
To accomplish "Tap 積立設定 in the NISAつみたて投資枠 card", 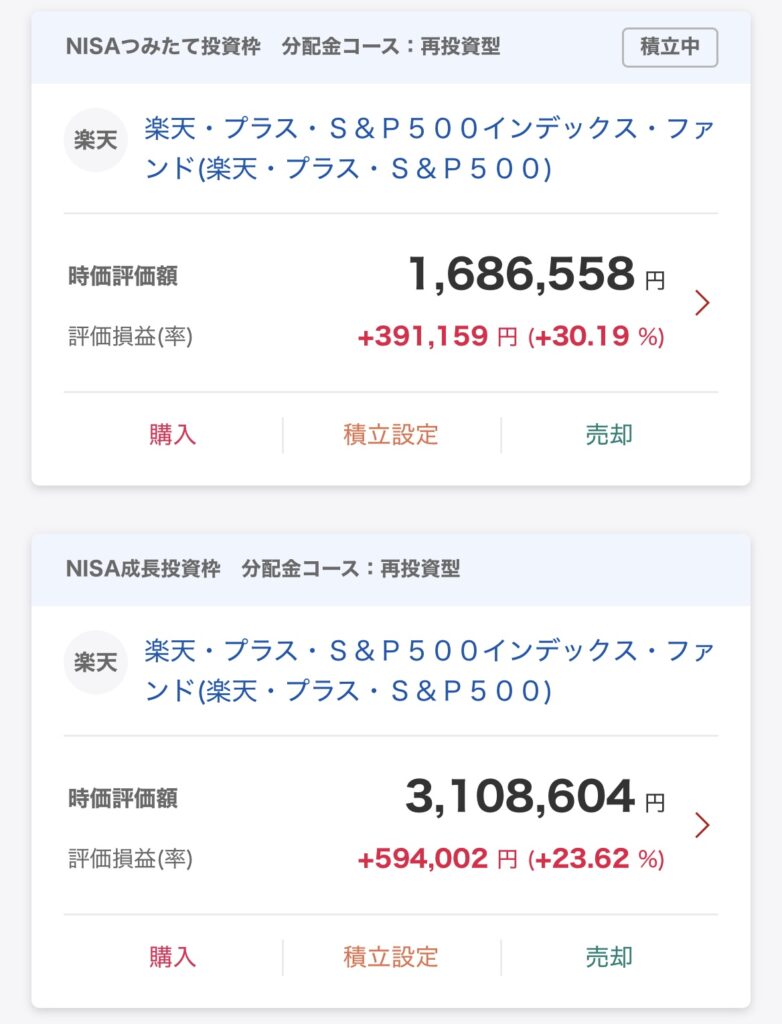I will [x=391, y=435].
